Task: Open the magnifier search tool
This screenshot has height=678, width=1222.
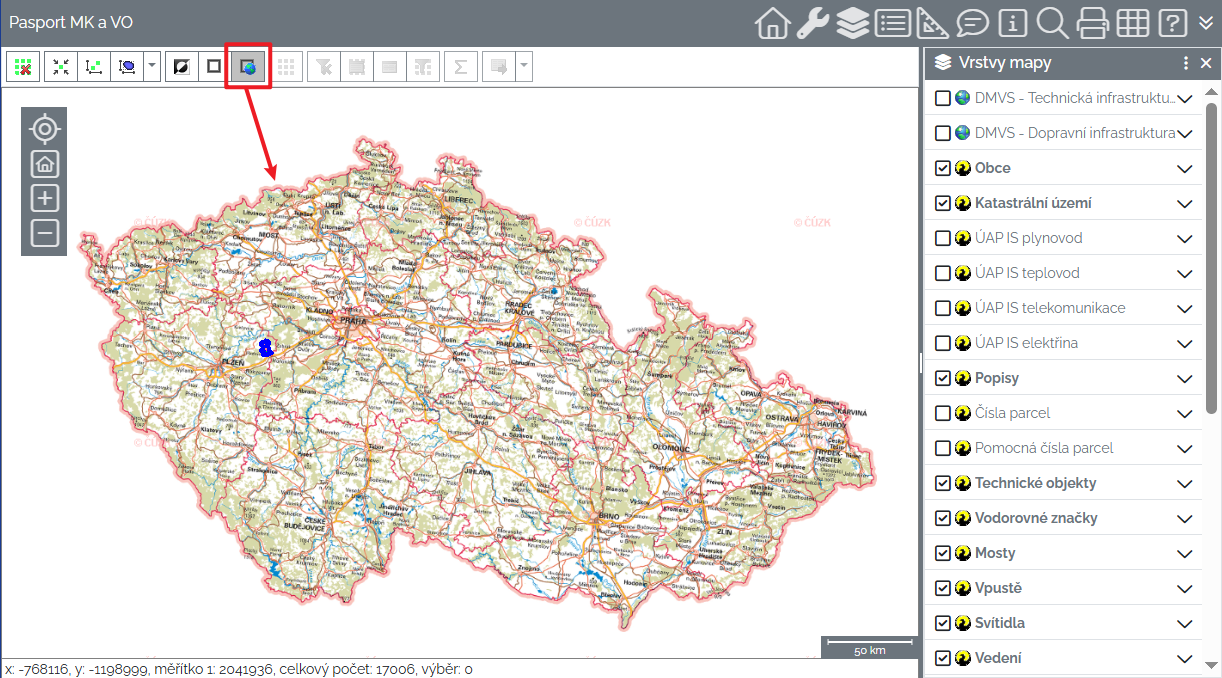Action: [1052, 23]
